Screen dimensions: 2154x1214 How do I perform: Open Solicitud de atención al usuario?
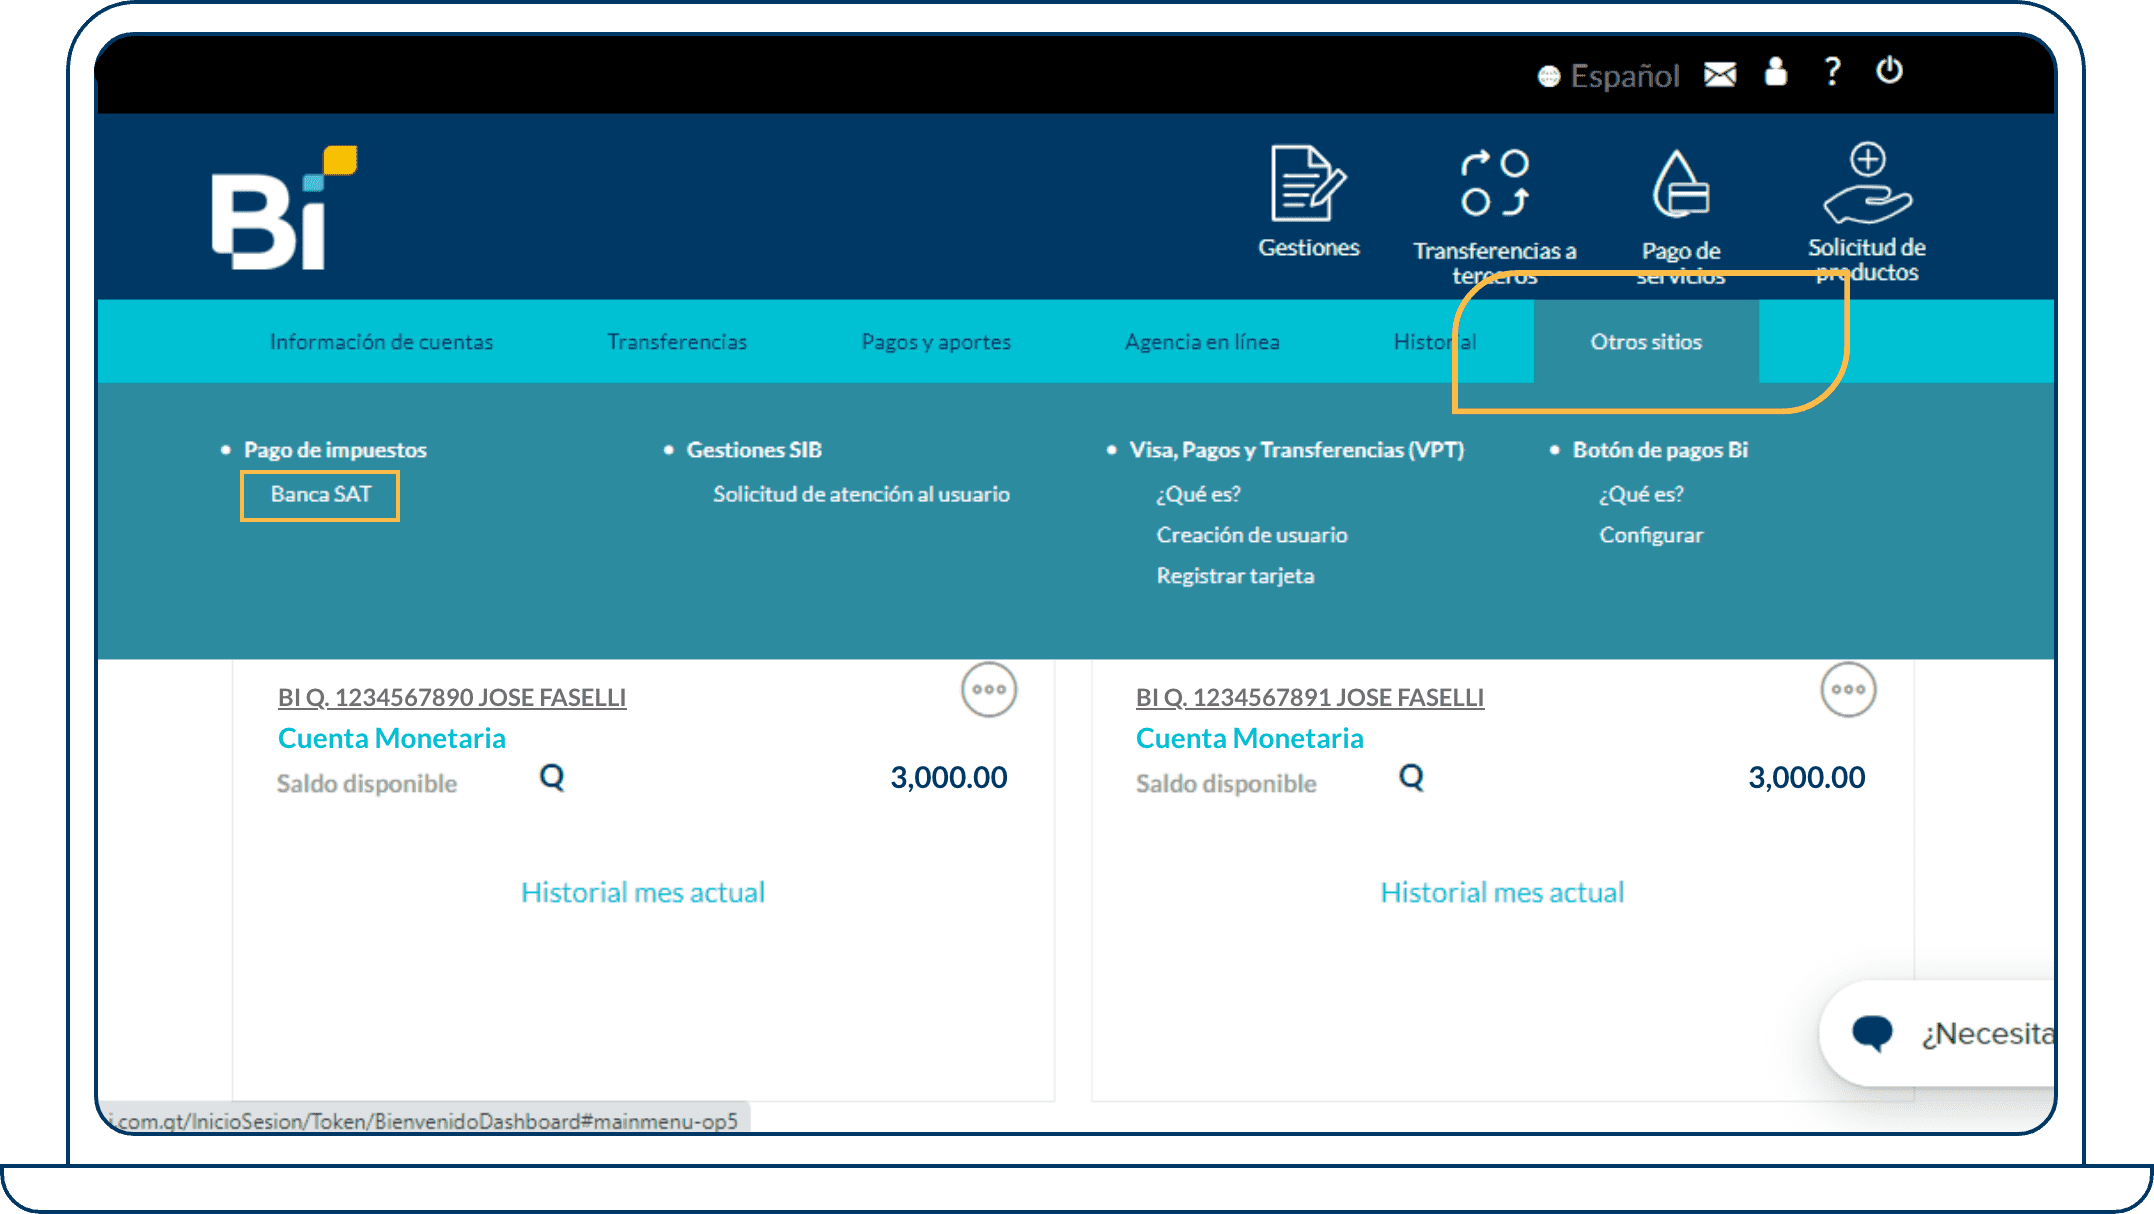[861, 495]
